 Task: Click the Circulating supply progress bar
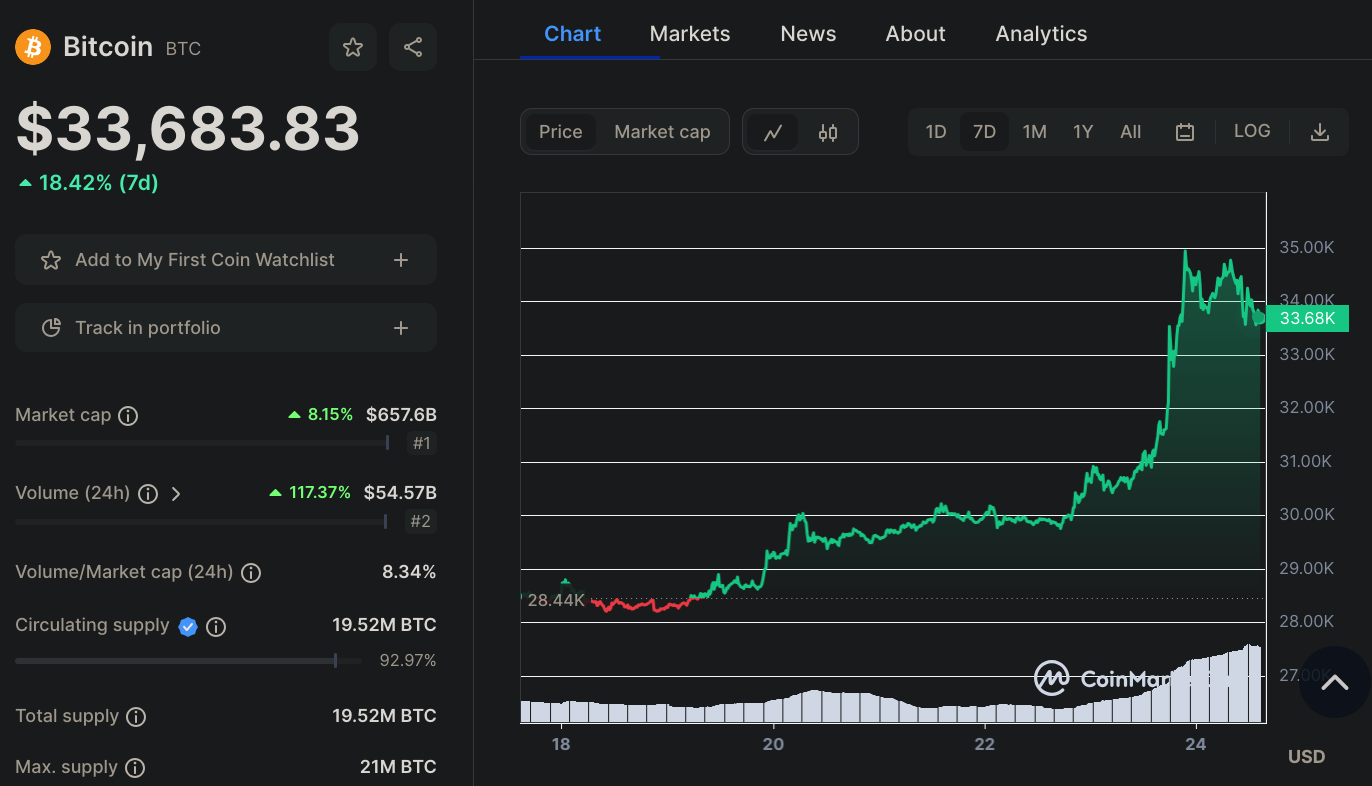[x=189, y=660]
